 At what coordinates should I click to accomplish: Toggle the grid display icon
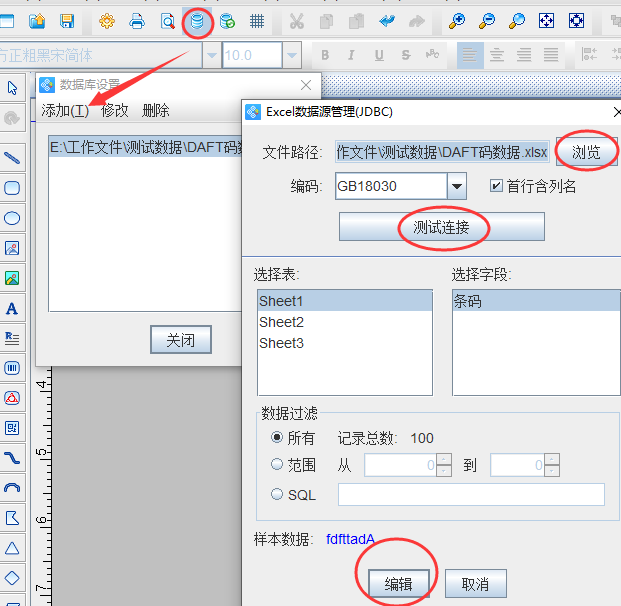pos(257,21)
